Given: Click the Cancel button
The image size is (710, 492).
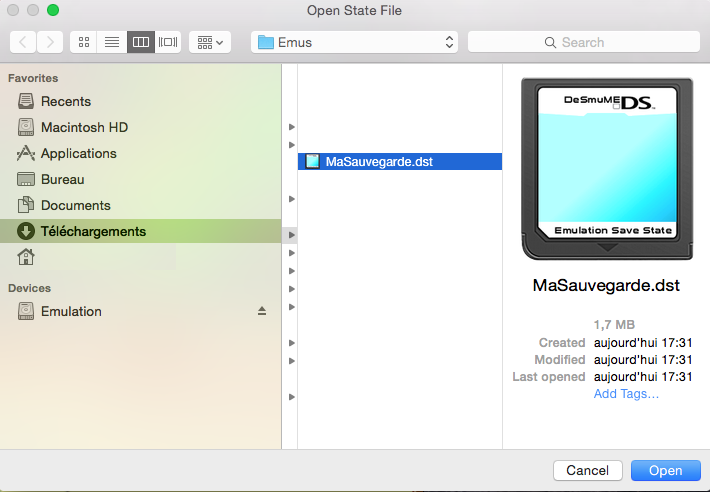Looking at the screenshot, I should coord(588,470).
